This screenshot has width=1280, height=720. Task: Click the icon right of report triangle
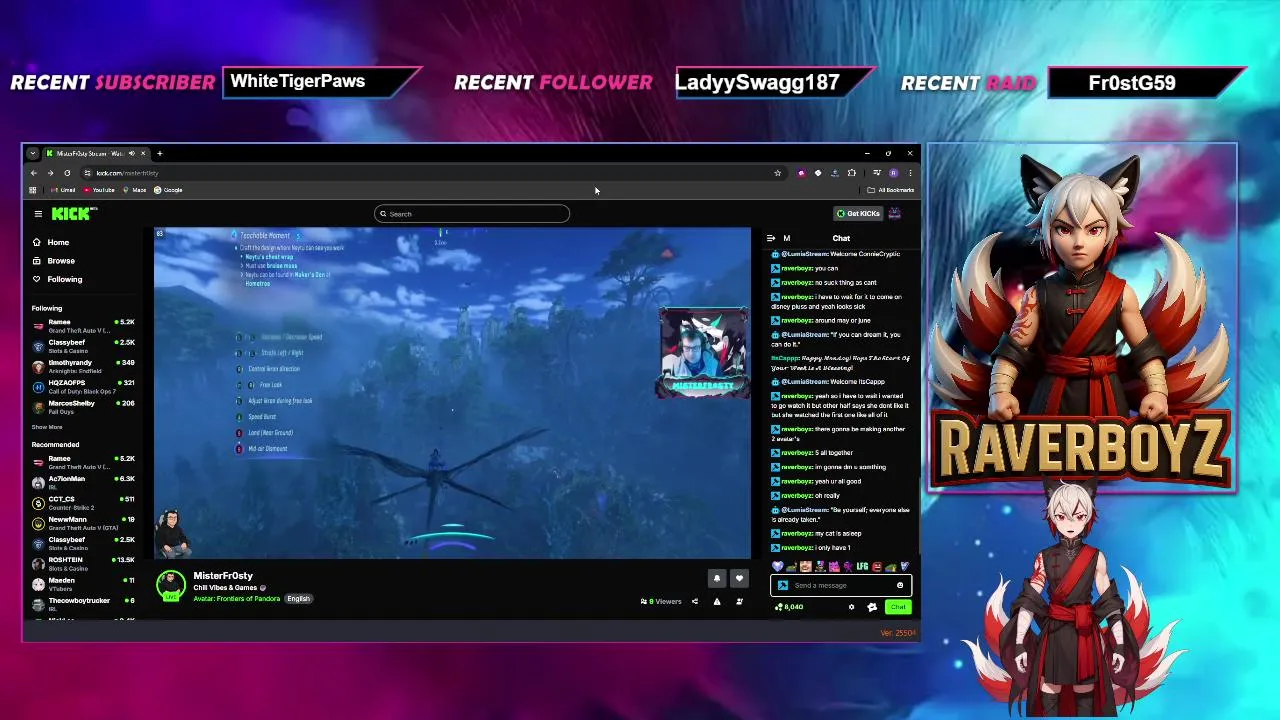tap(739, 601)
